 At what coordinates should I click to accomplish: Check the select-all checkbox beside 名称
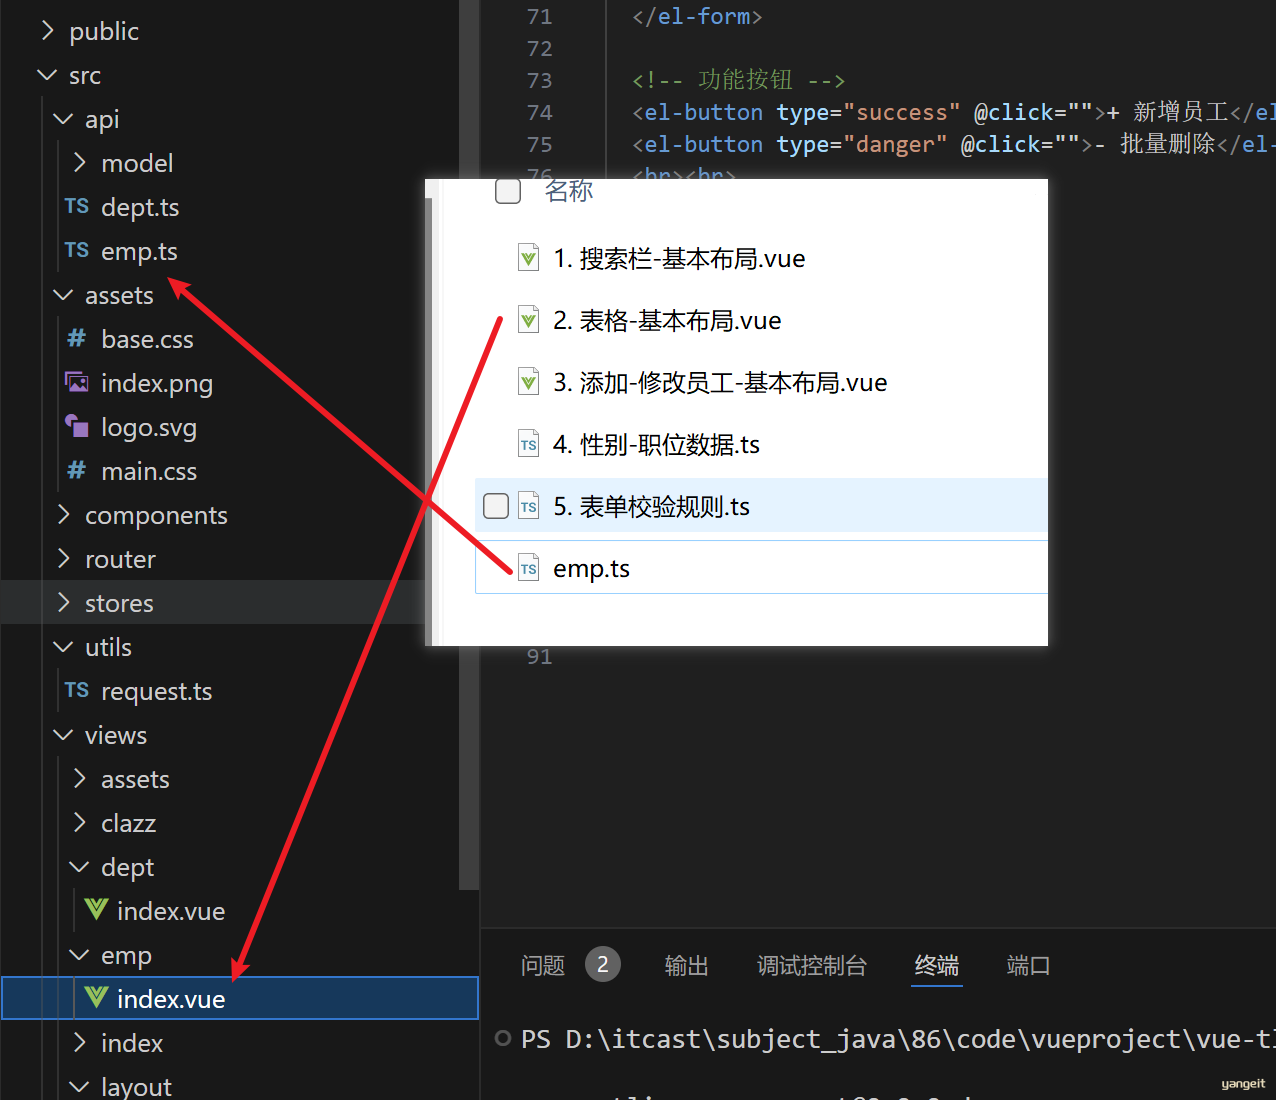click(508, 191)
